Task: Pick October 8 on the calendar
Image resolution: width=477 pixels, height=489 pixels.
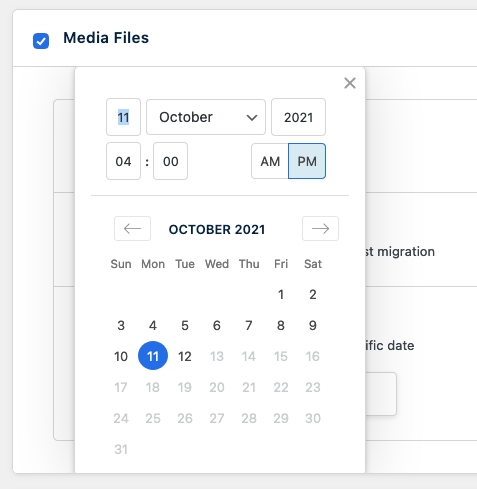Action: pos(281,325)
